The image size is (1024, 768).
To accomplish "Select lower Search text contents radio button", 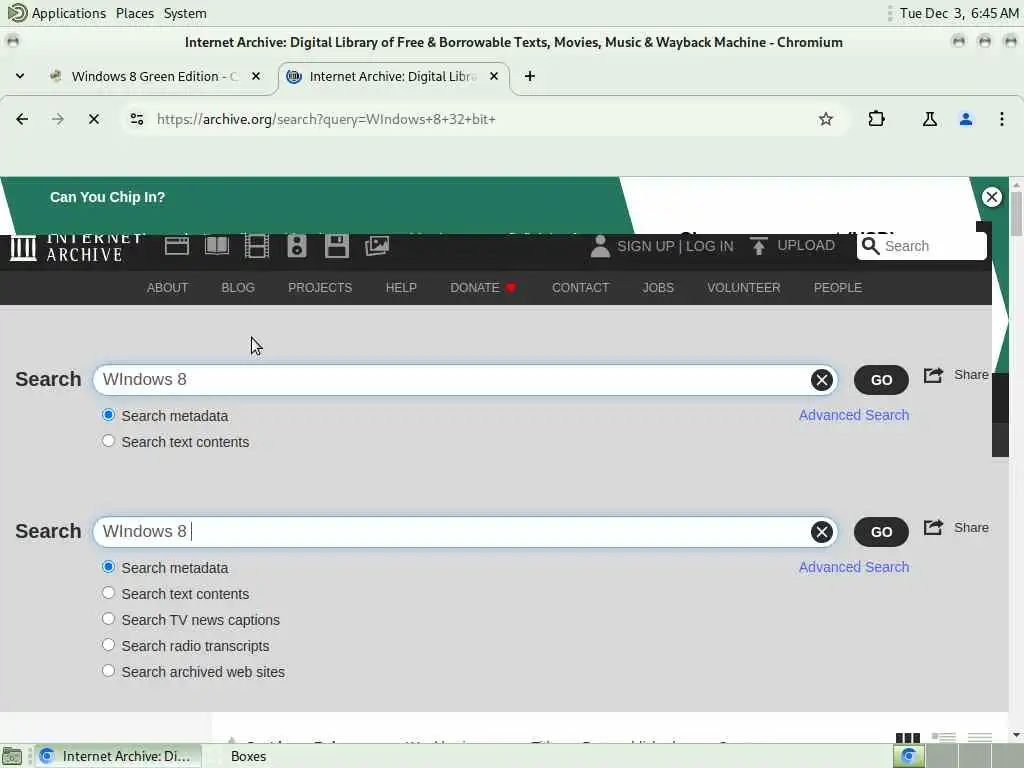I will click(x=108, y=593).
